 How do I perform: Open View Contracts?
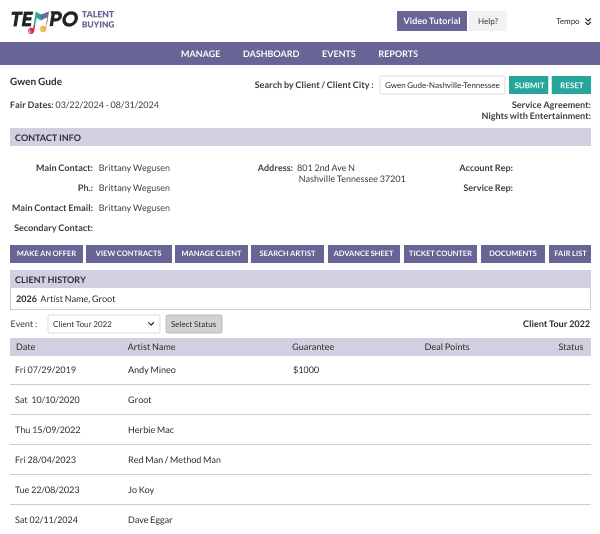pos(128,253)
